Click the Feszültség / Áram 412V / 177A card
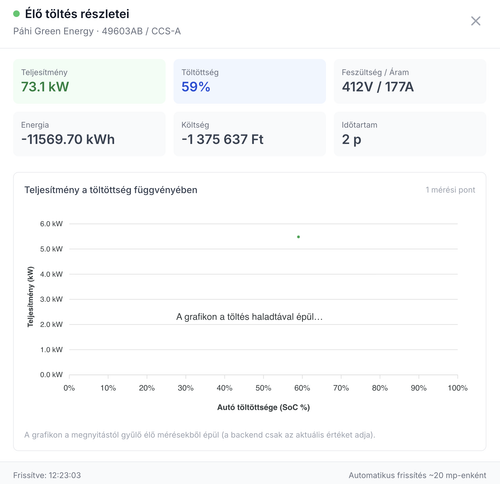This screenshot has width=500, height=484. 410,81
